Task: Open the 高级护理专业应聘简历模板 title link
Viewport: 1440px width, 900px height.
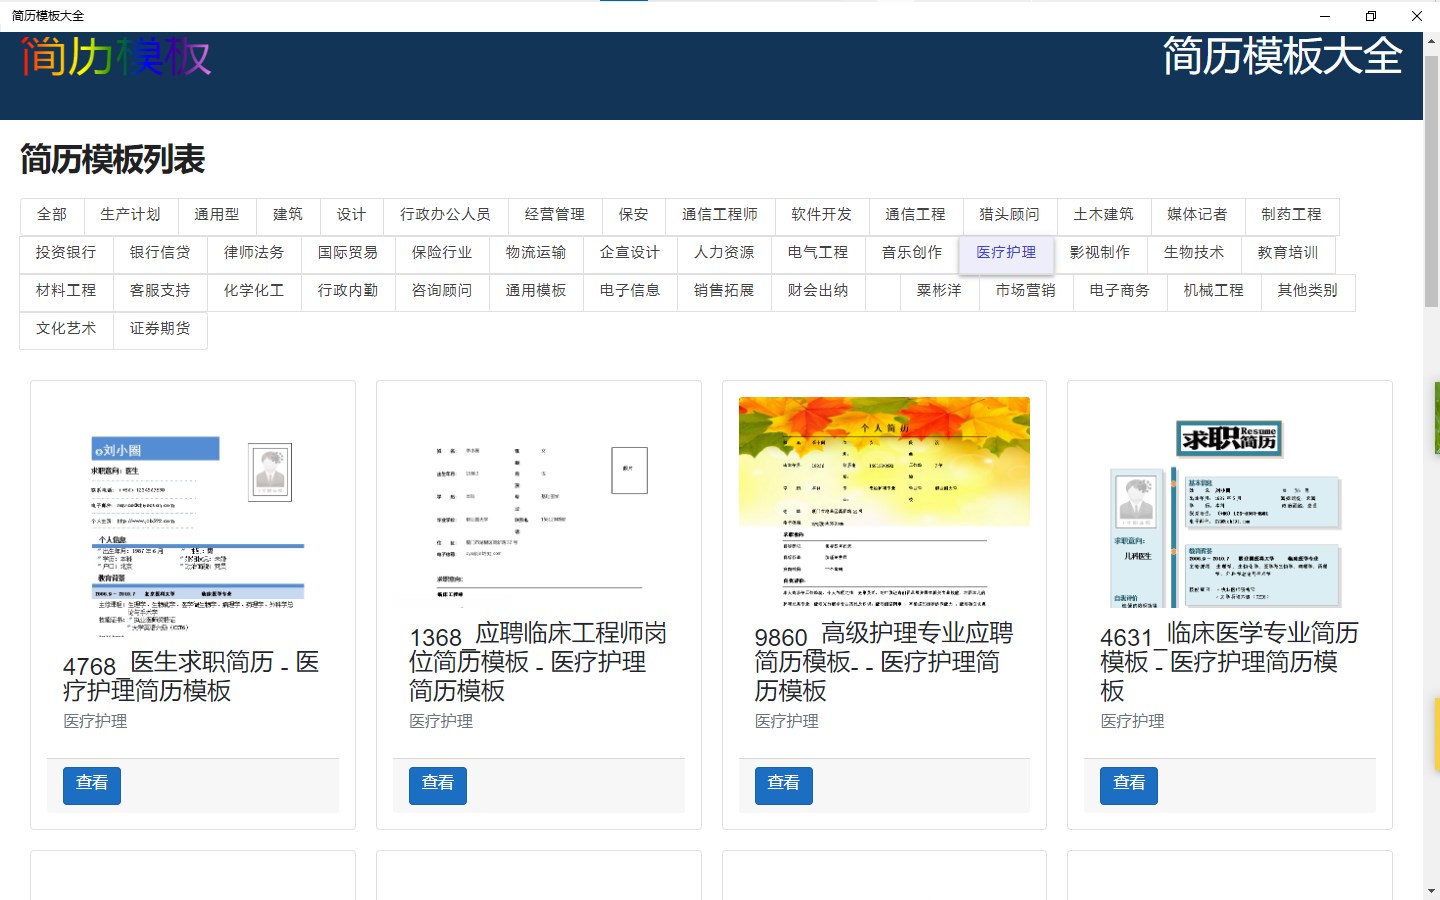Action: pyautogui.click(x=883, y=662)
